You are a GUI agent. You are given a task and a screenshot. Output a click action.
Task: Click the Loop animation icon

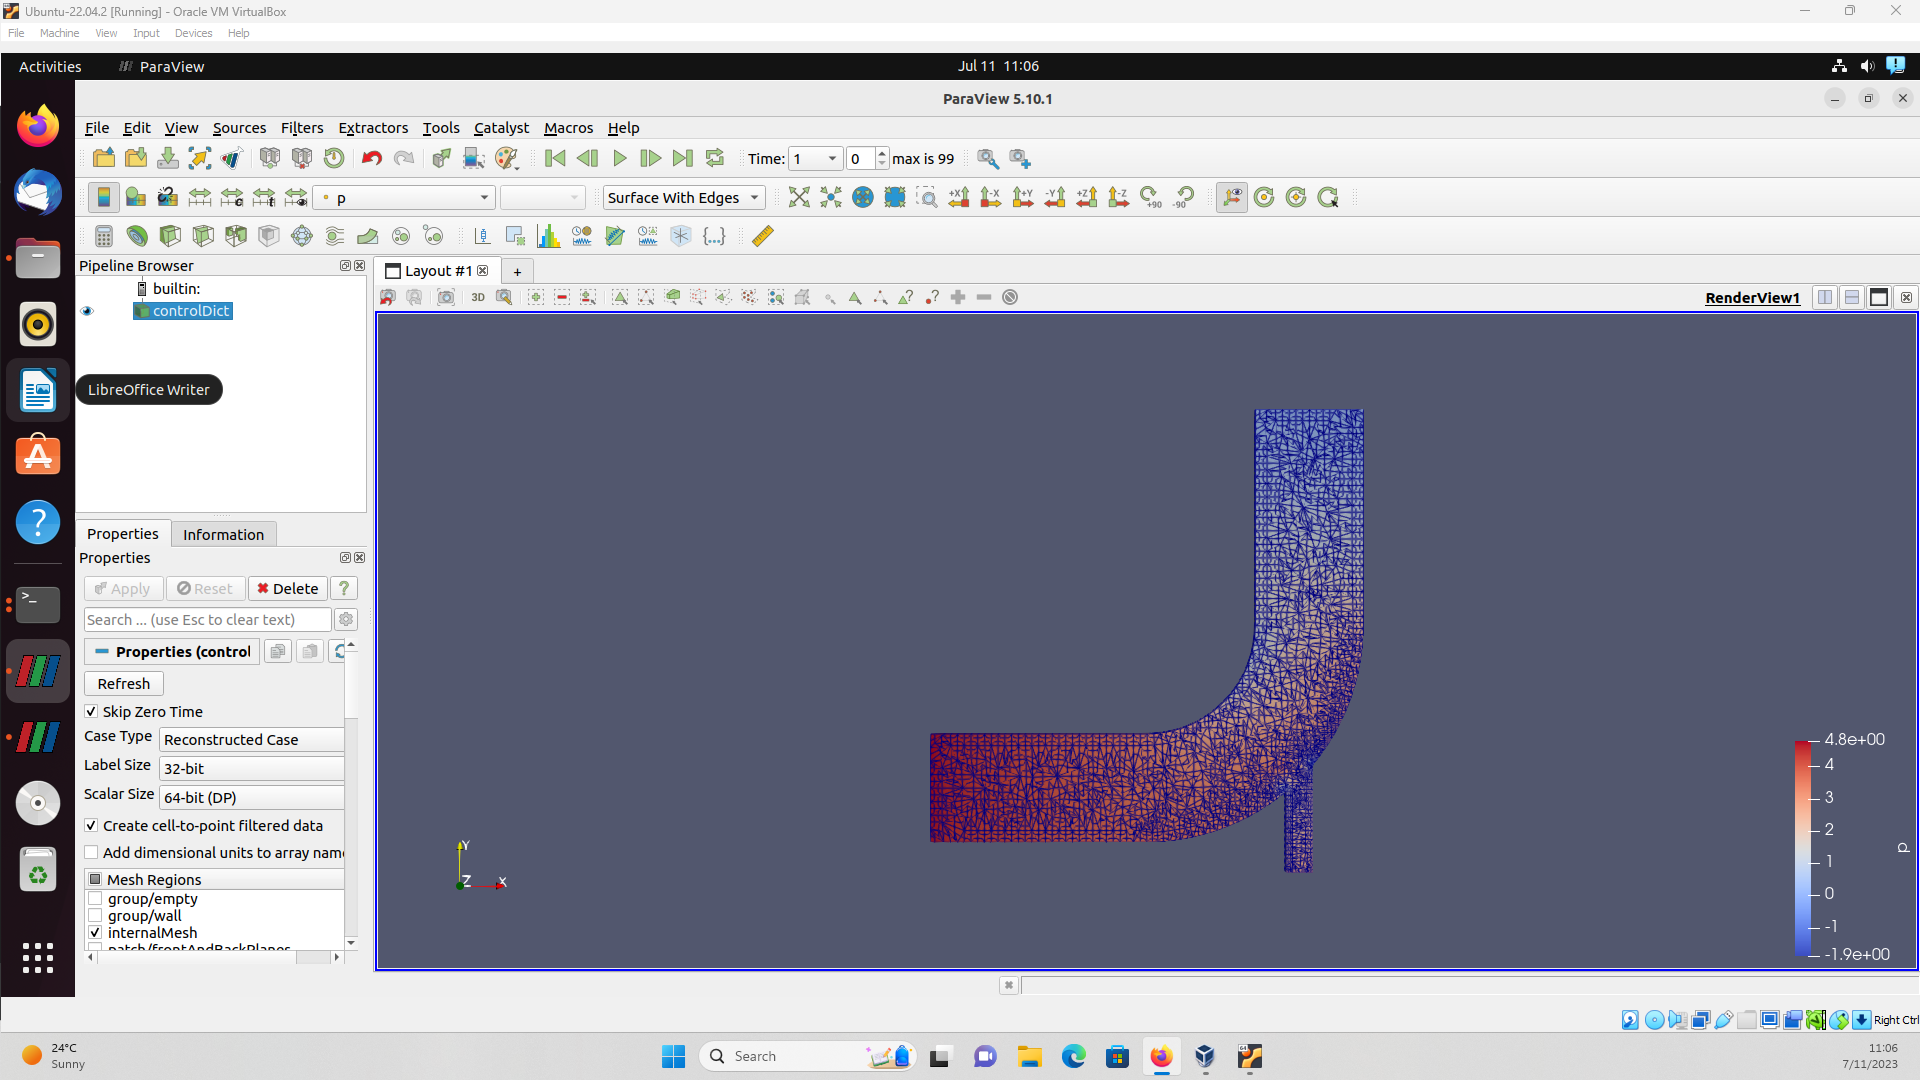coord(714,158)
